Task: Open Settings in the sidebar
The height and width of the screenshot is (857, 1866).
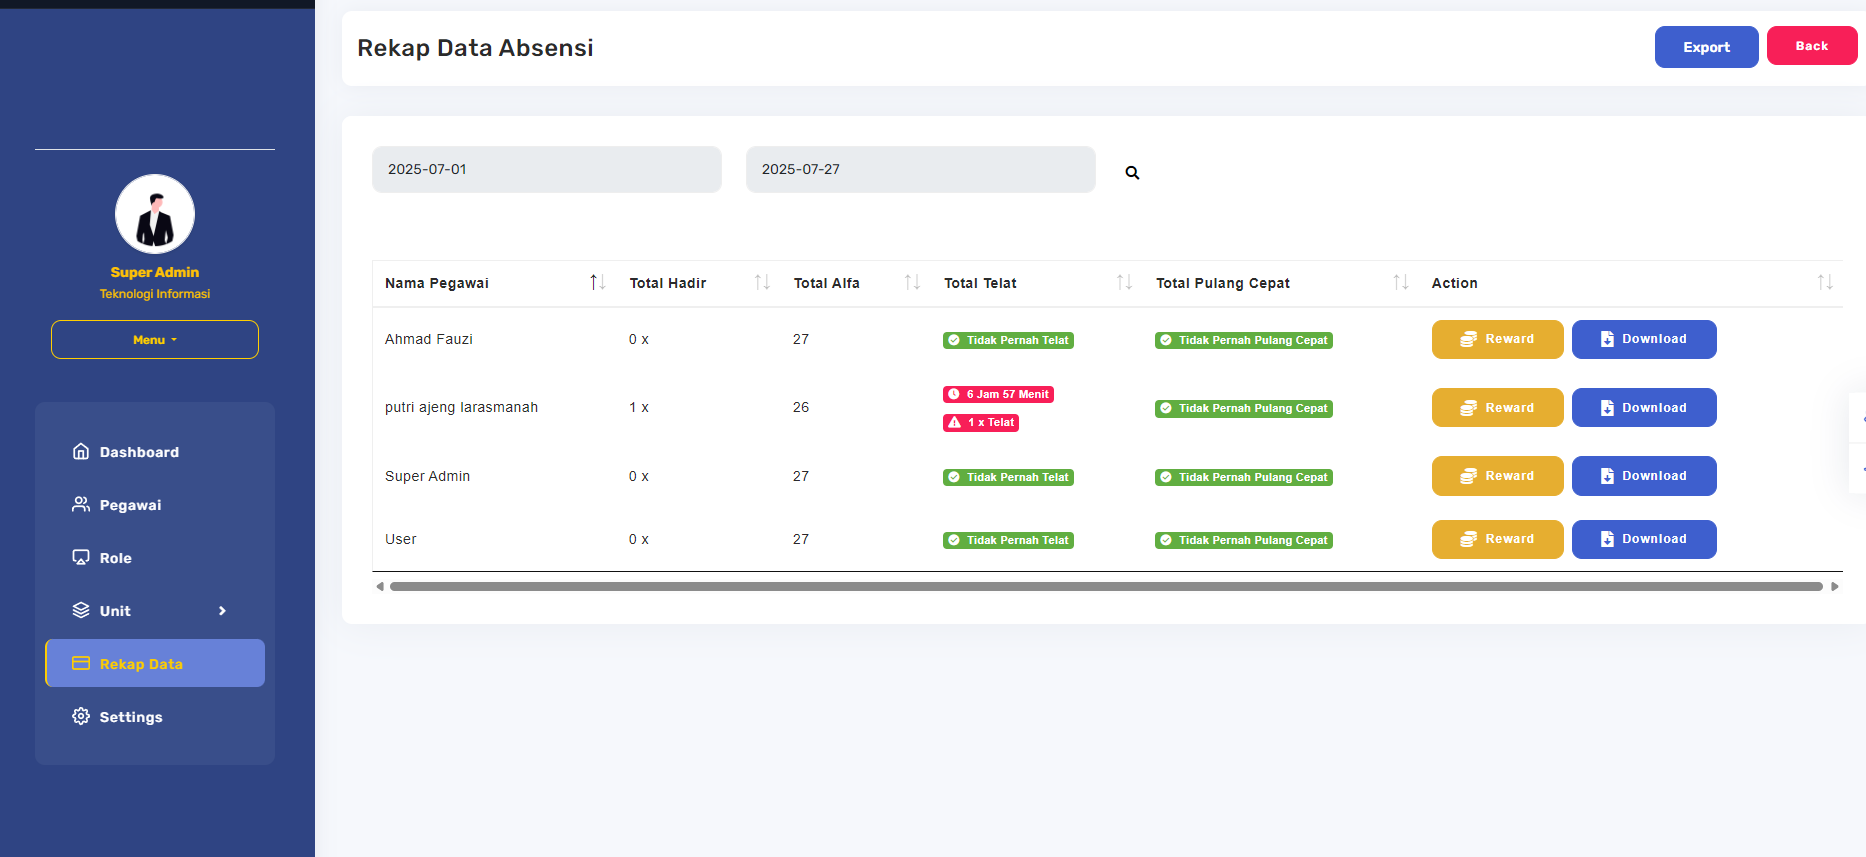Action: click(130, 717)
